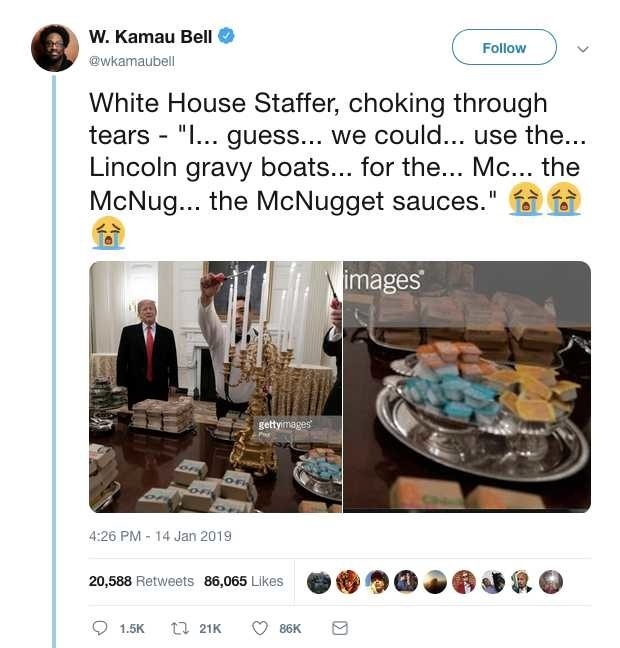620x648 pixels.
Task: Open right photo of sauce packets
Action: 467,387
